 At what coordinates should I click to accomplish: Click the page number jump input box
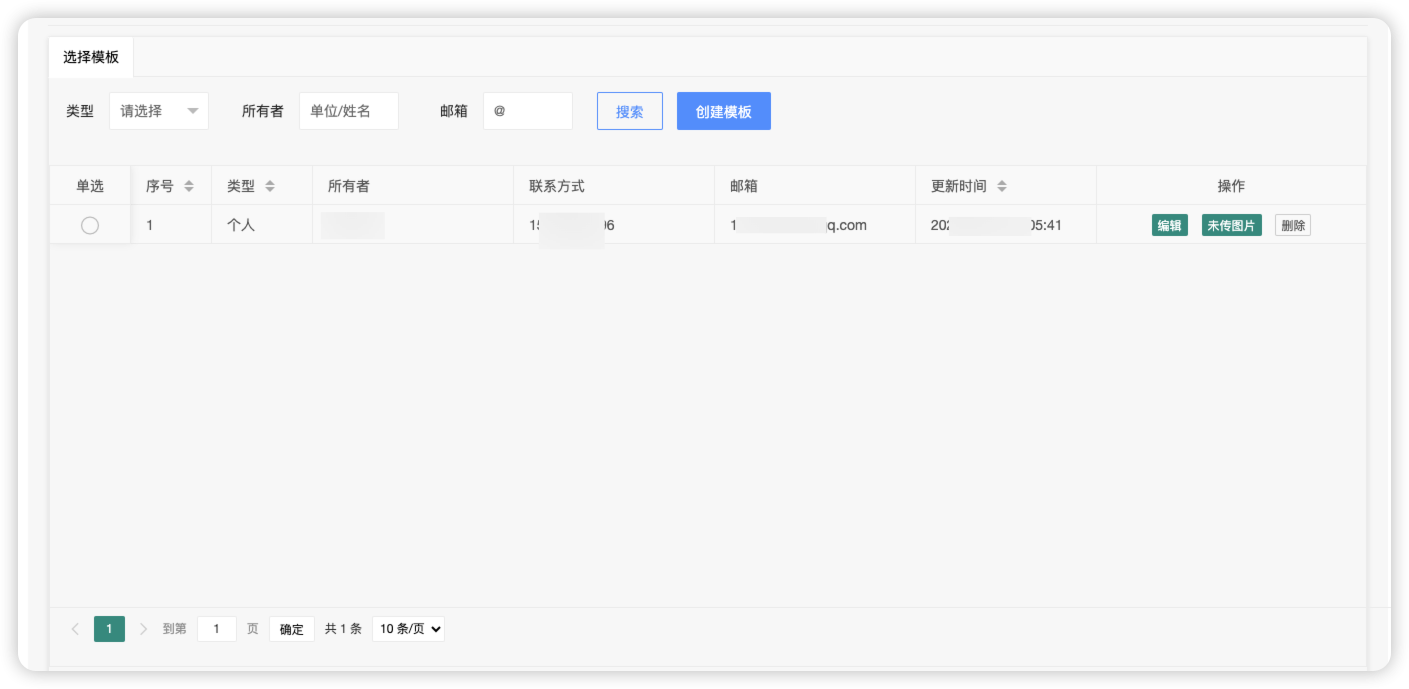[216, 629]
